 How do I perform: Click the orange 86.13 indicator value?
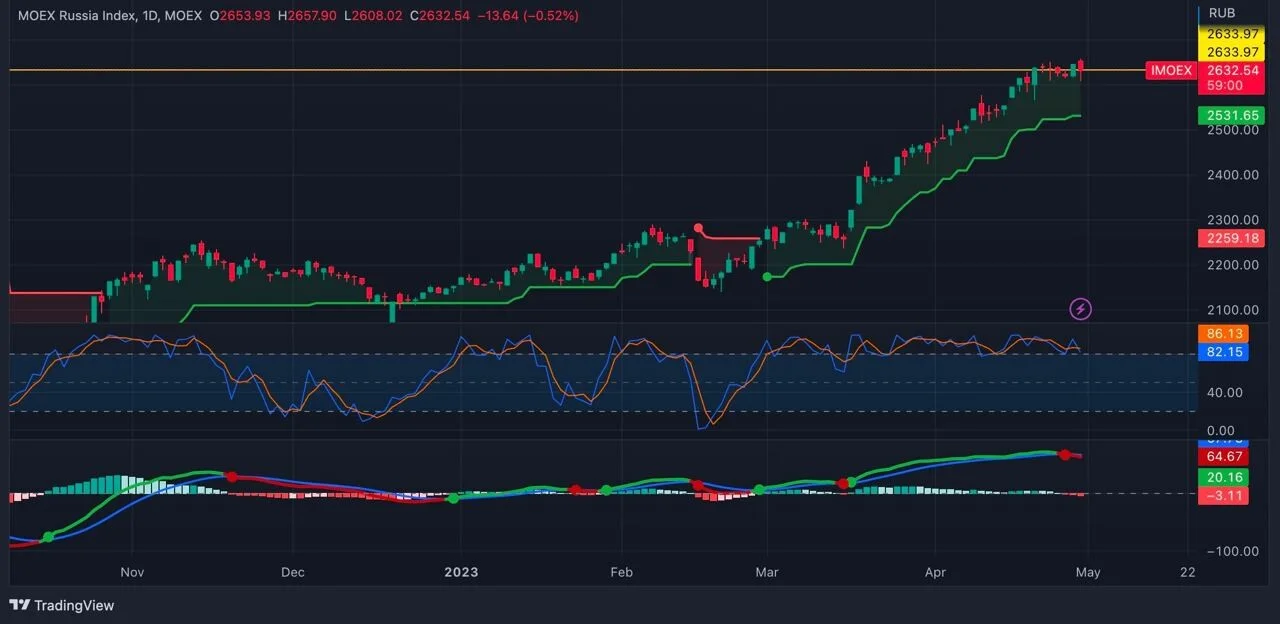click(1223, 332)
